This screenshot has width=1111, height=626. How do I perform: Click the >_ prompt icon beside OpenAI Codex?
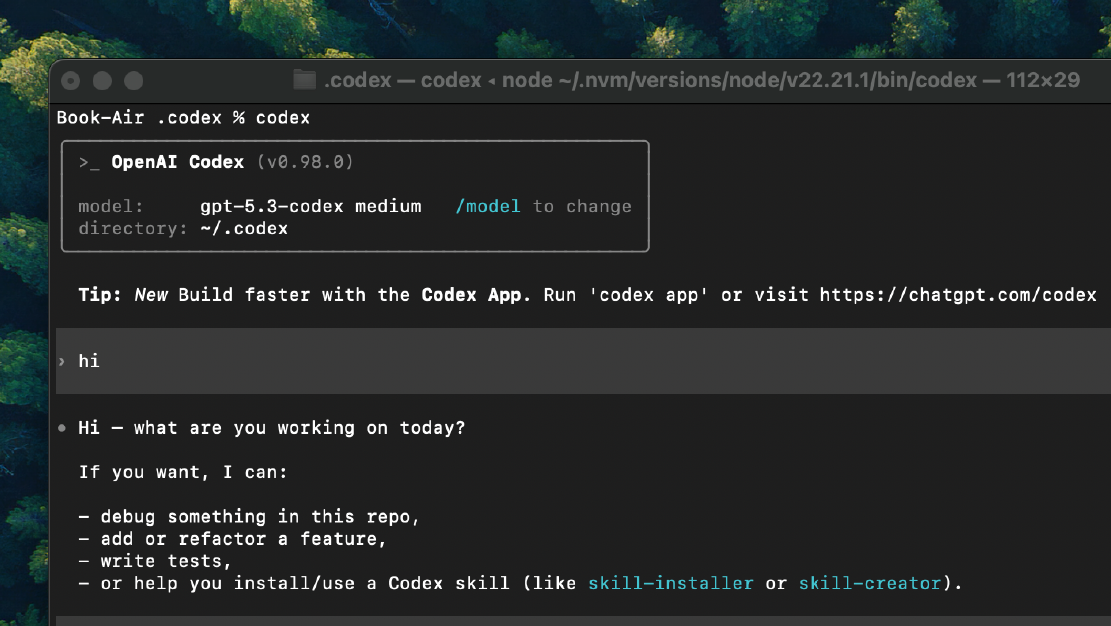pos(89,162)
